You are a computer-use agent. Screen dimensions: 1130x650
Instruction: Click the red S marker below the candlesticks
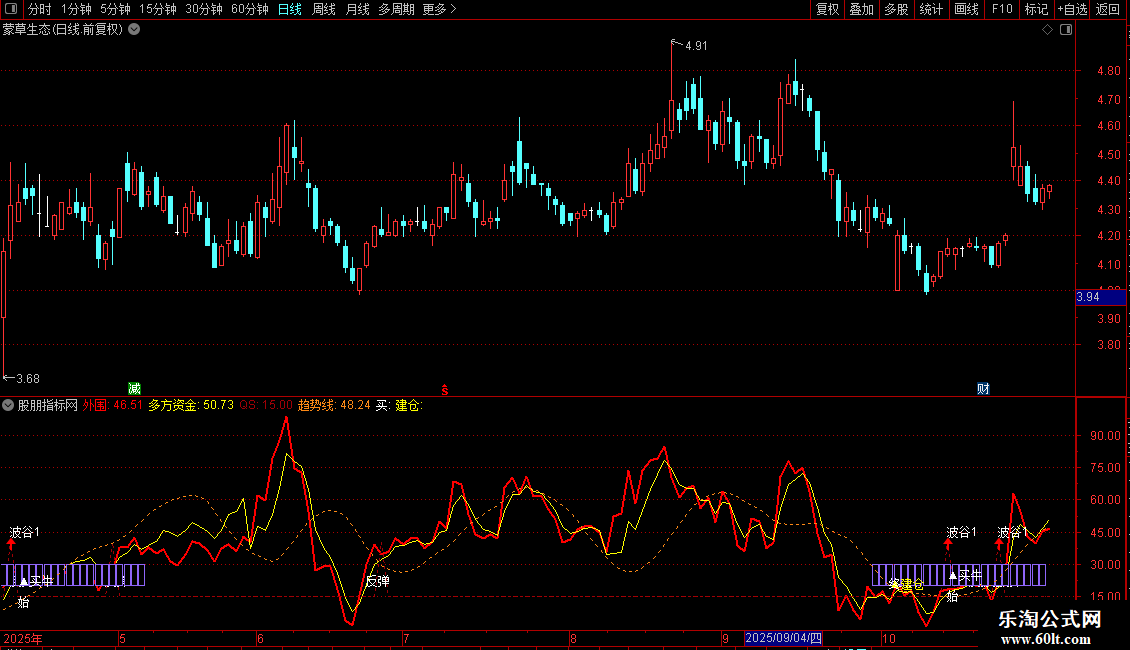click(x=445, y=390)
